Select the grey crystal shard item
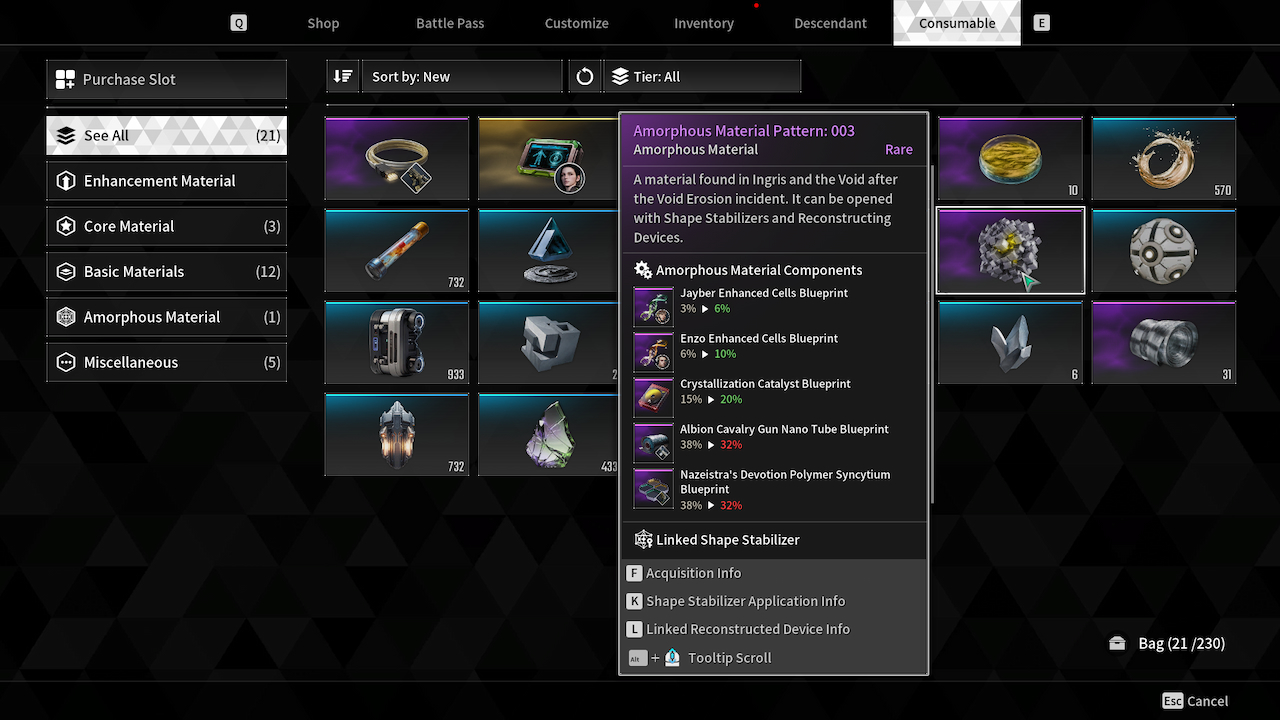 click(x=1010, y=343)
